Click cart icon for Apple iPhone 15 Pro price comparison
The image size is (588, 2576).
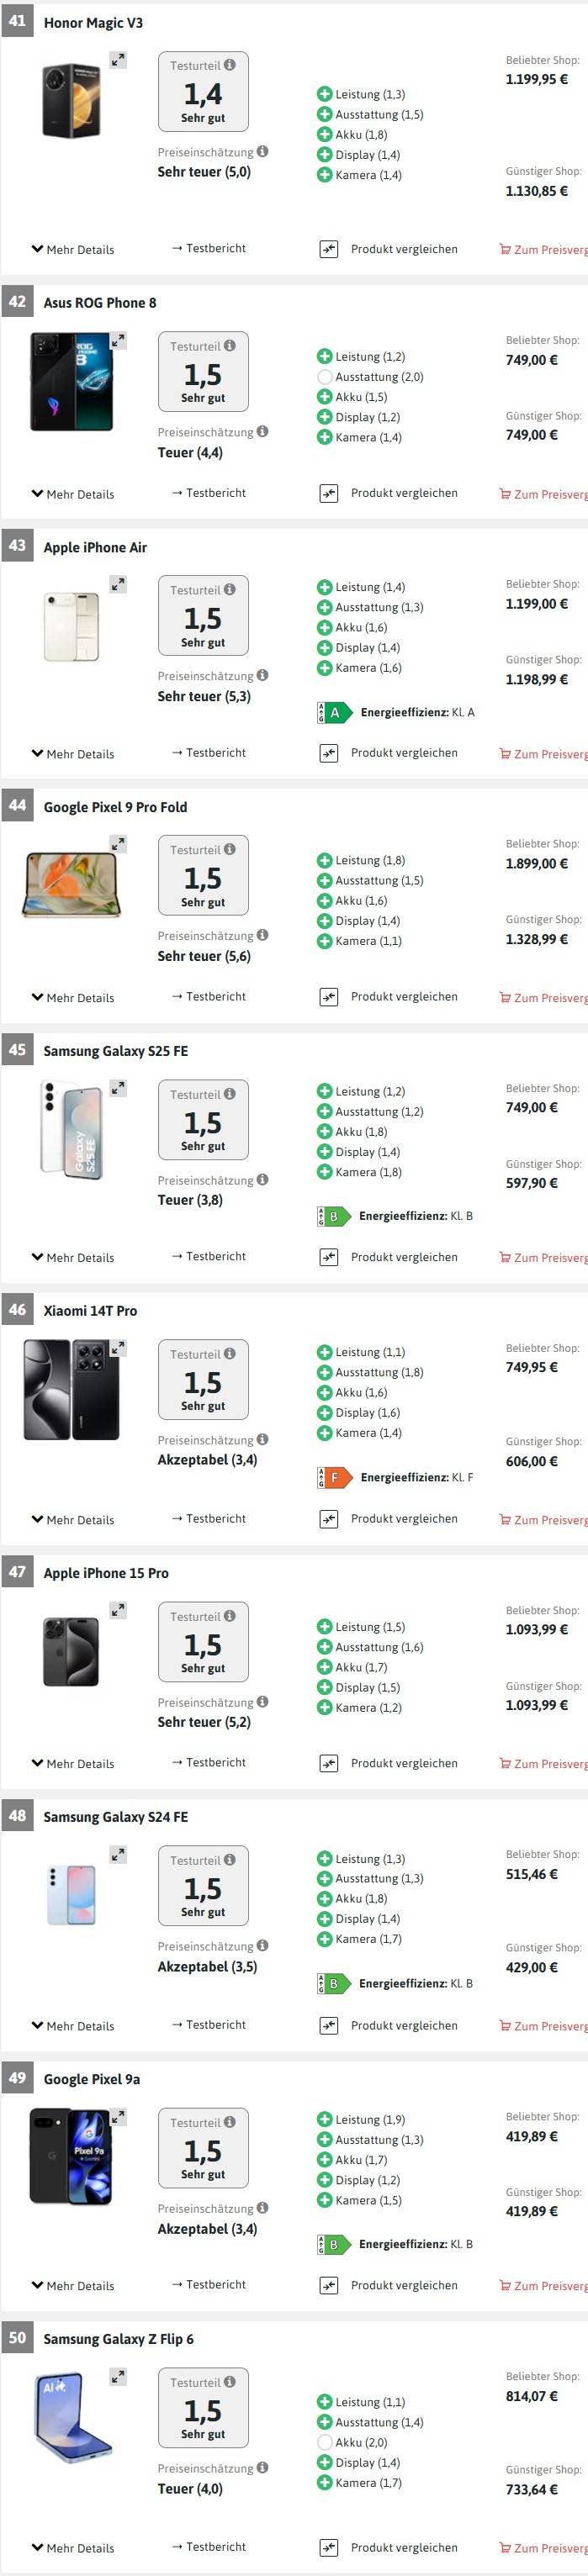pos(505,1763)
